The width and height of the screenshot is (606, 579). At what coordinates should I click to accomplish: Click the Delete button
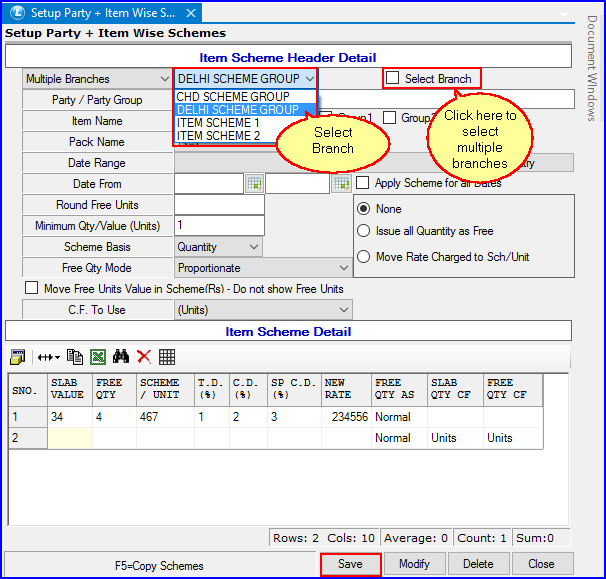pos(478,564)
